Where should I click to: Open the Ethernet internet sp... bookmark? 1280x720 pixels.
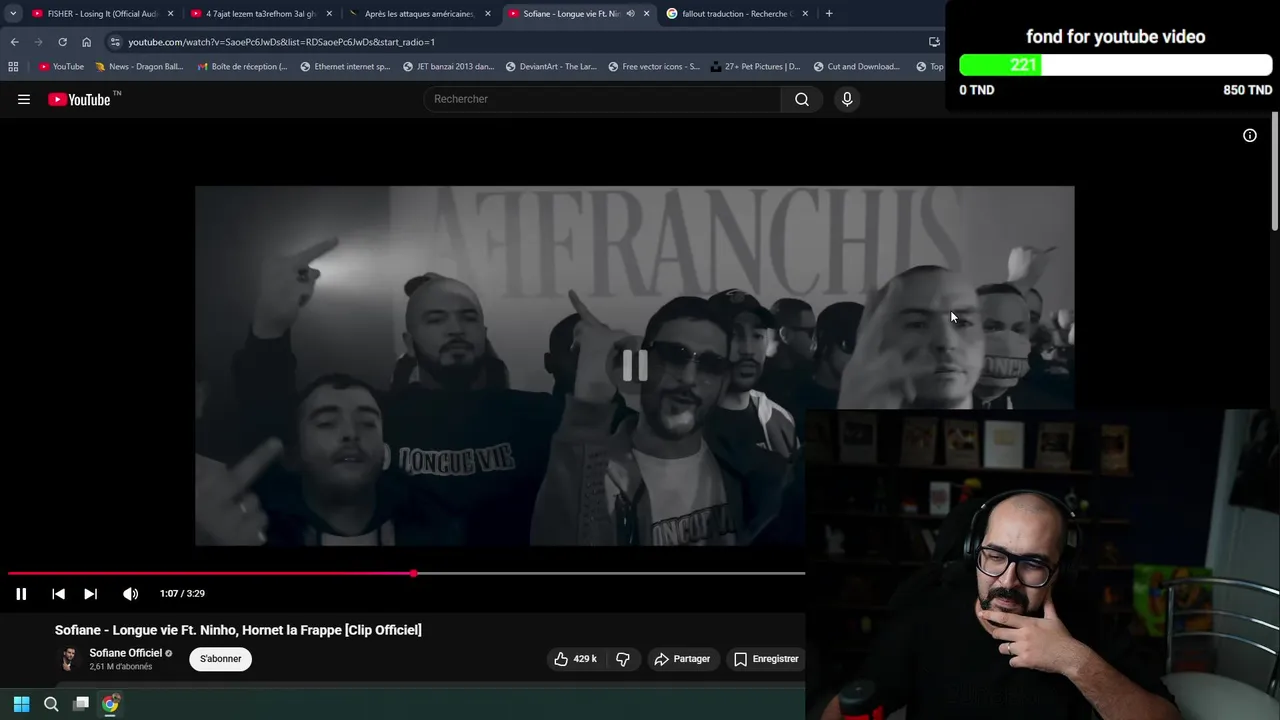(x=345, y=67)
